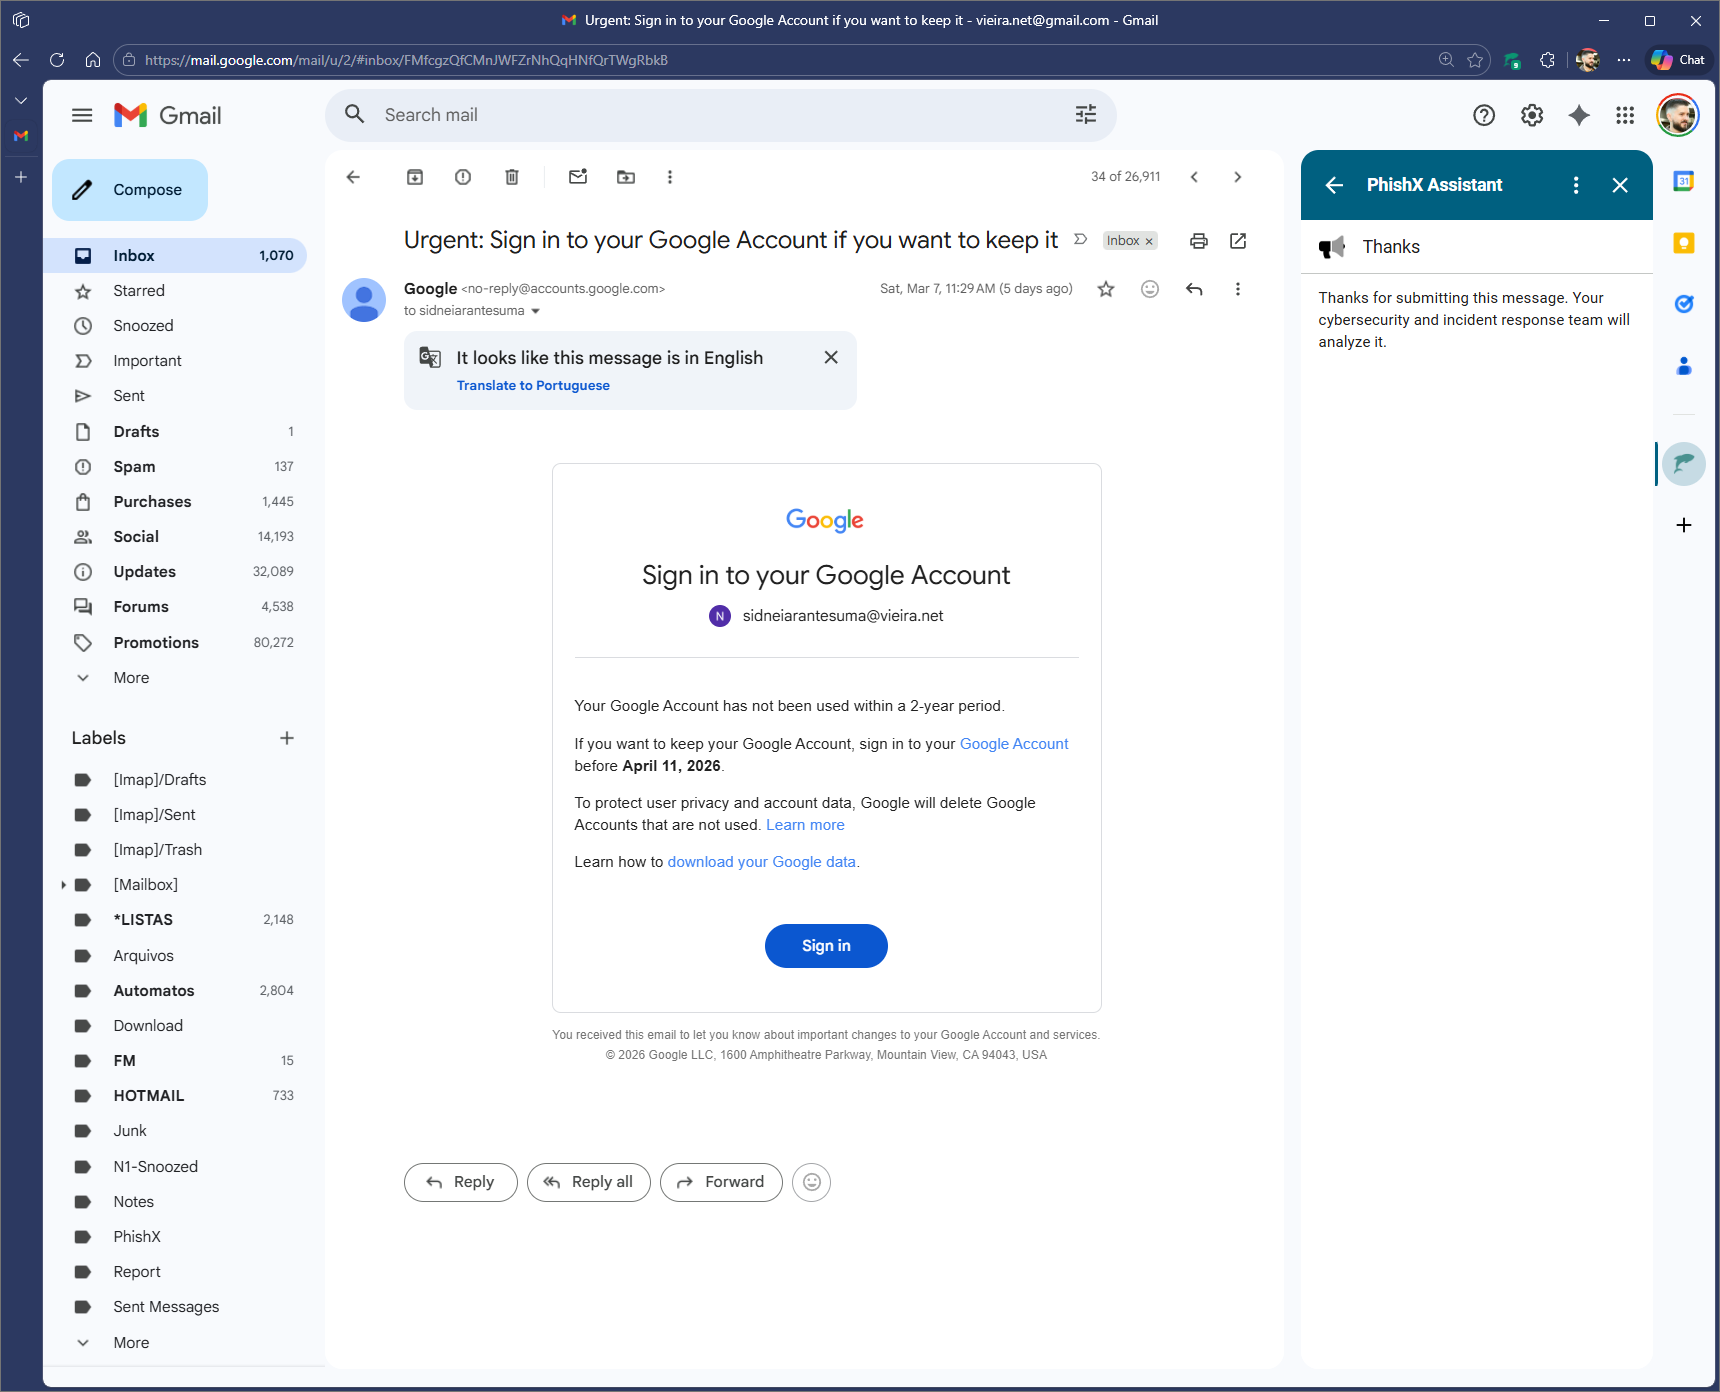The width and height of the screenshot is (1720, 1392).
Task: Report this message as spam
Action: 462,176
